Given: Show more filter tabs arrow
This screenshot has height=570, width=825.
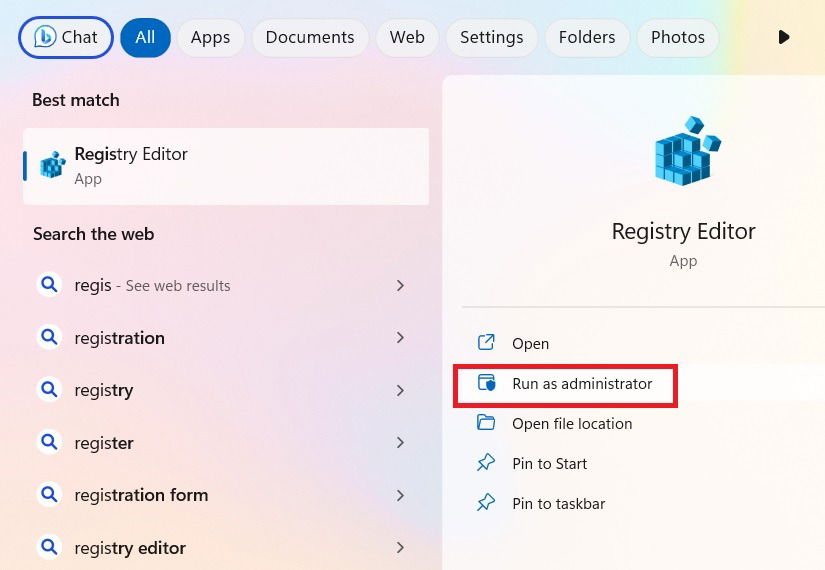Looking at the screenshot, I should [783, 37].
